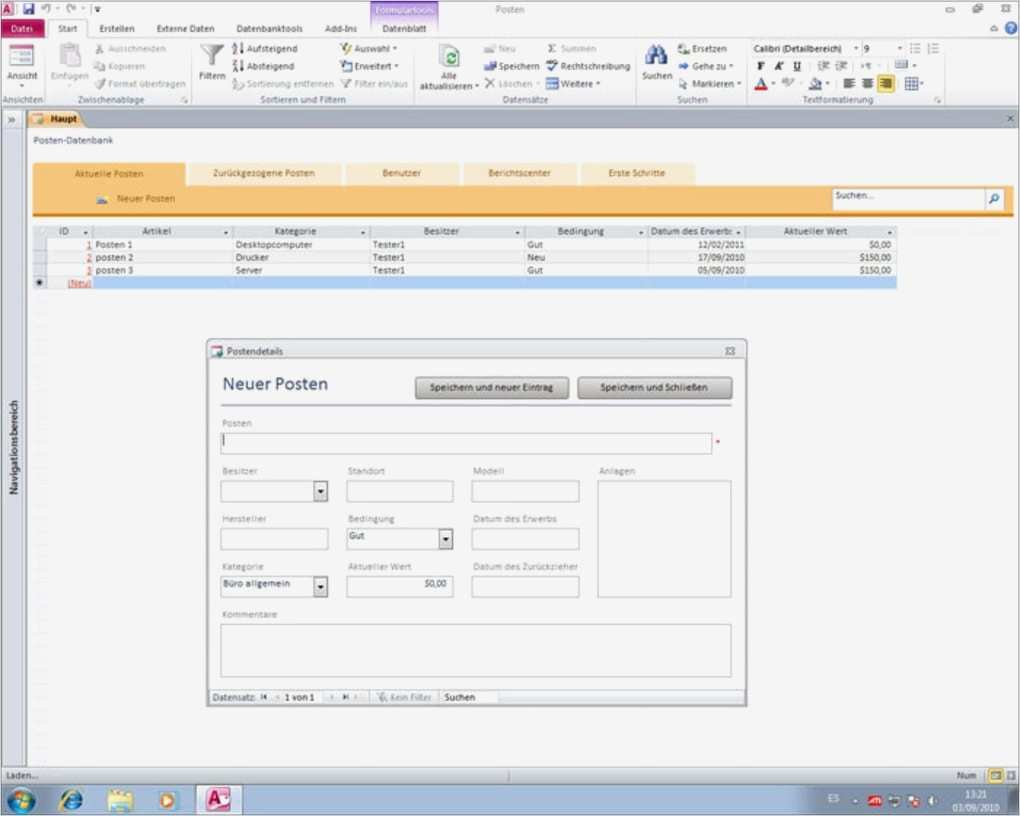
Task: Click background fill color bucket icon
Action: pyautogui.click(x=815, y=83)
